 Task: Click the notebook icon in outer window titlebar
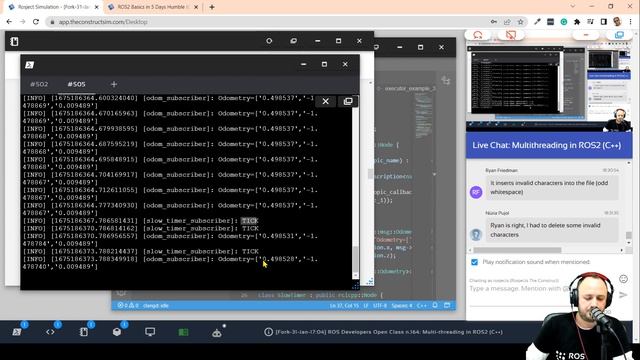tap(14, 41)
